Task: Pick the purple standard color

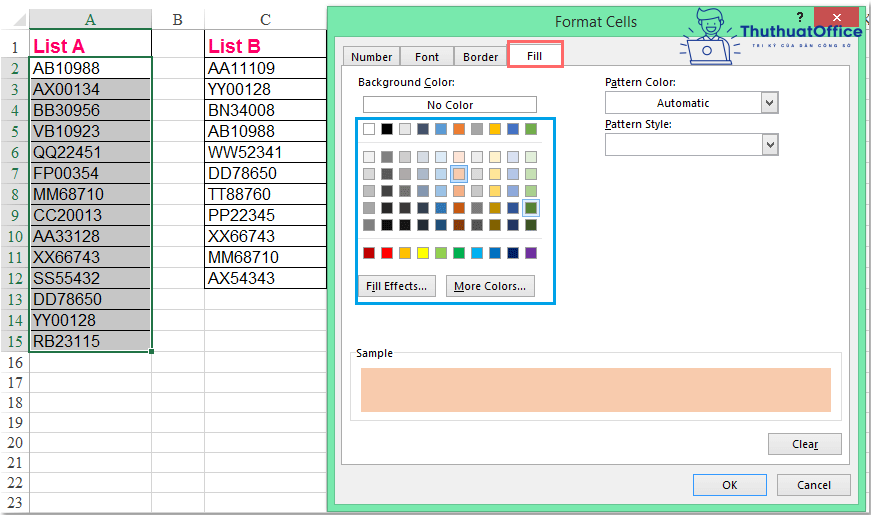Action: click(531, 253)
